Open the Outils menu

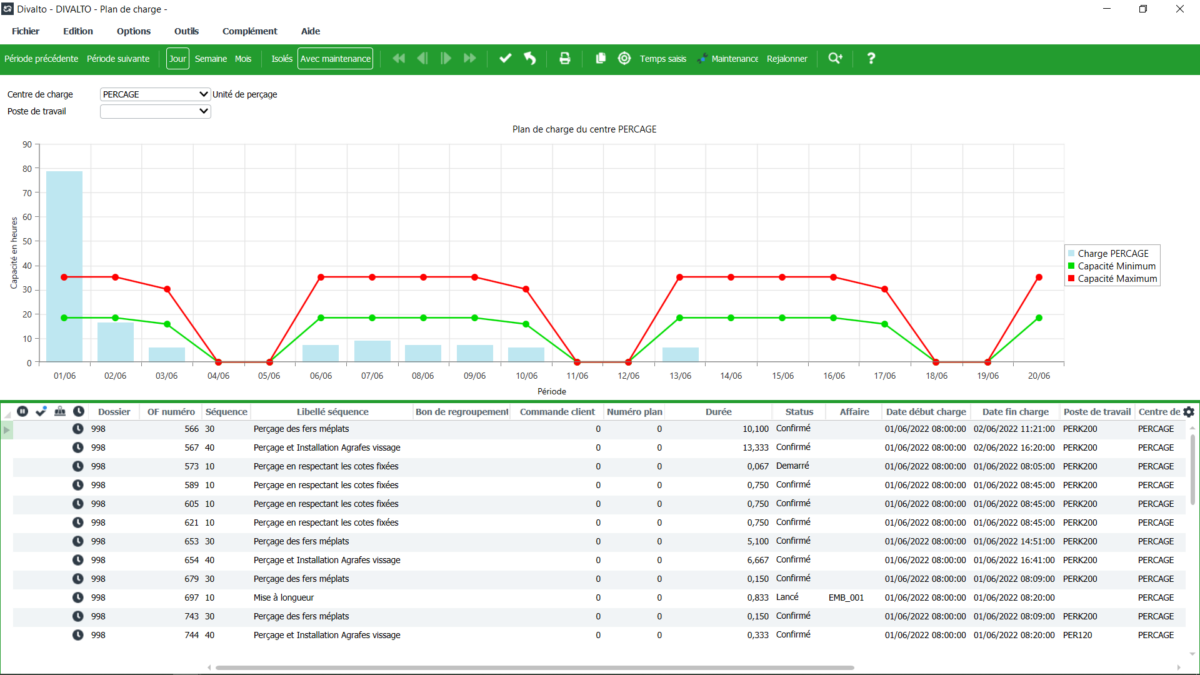[x=186, y=31]
